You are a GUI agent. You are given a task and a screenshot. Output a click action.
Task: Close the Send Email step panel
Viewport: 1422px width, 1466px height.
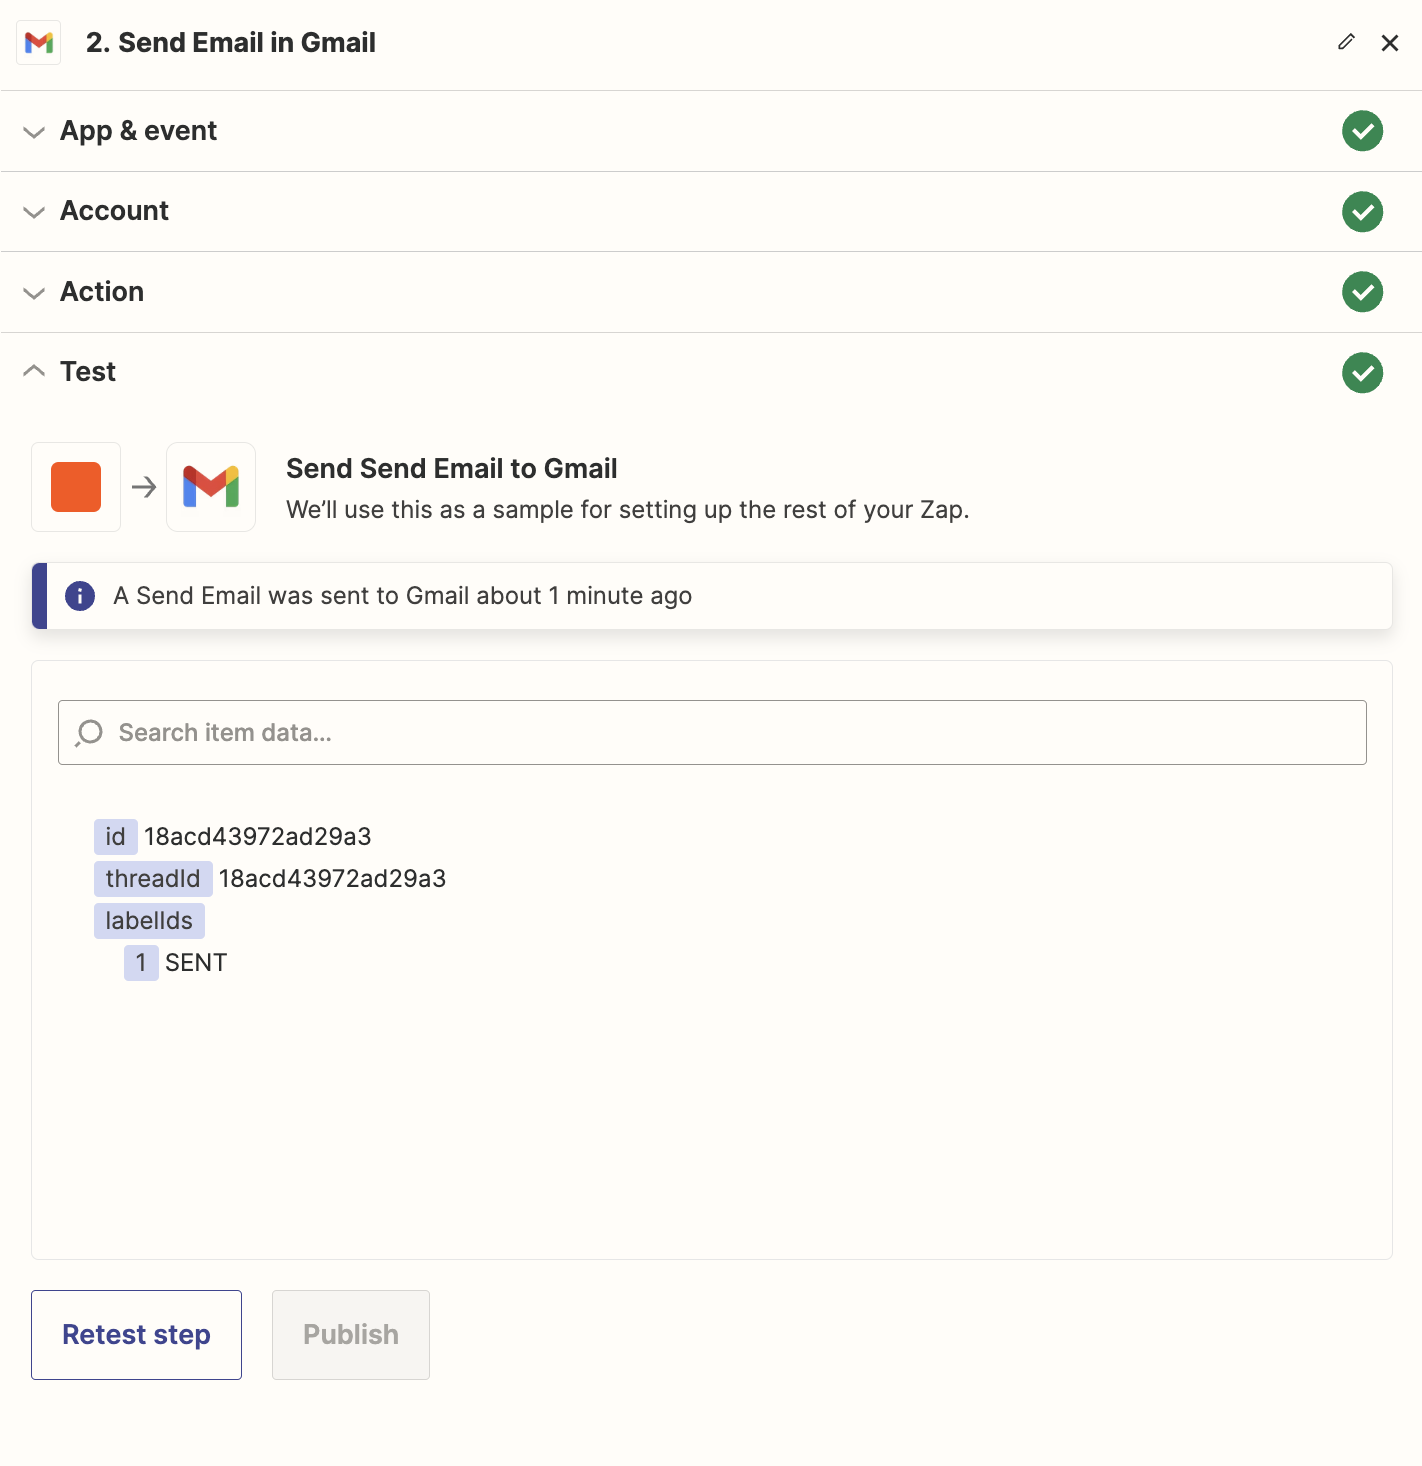(x=1390, y=43)
